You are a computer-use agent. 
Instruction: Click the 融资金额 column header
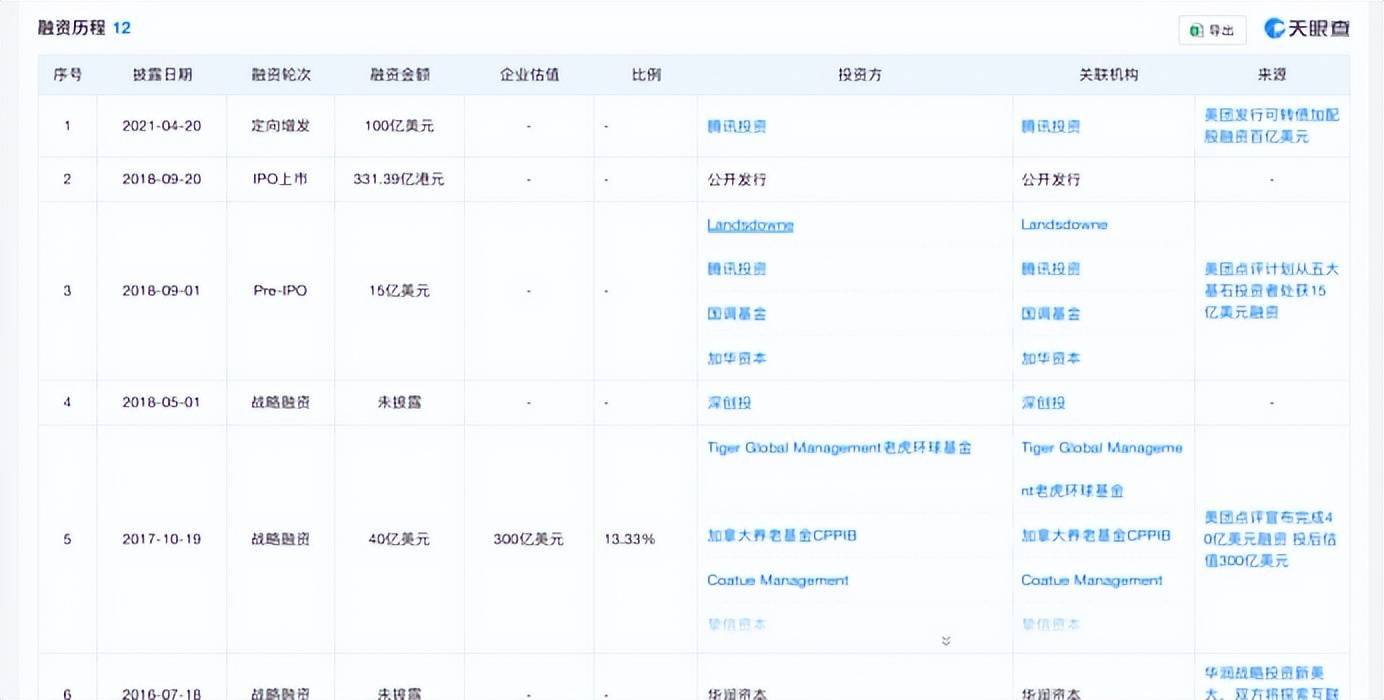pyautogui.click(x=399, y=75)
